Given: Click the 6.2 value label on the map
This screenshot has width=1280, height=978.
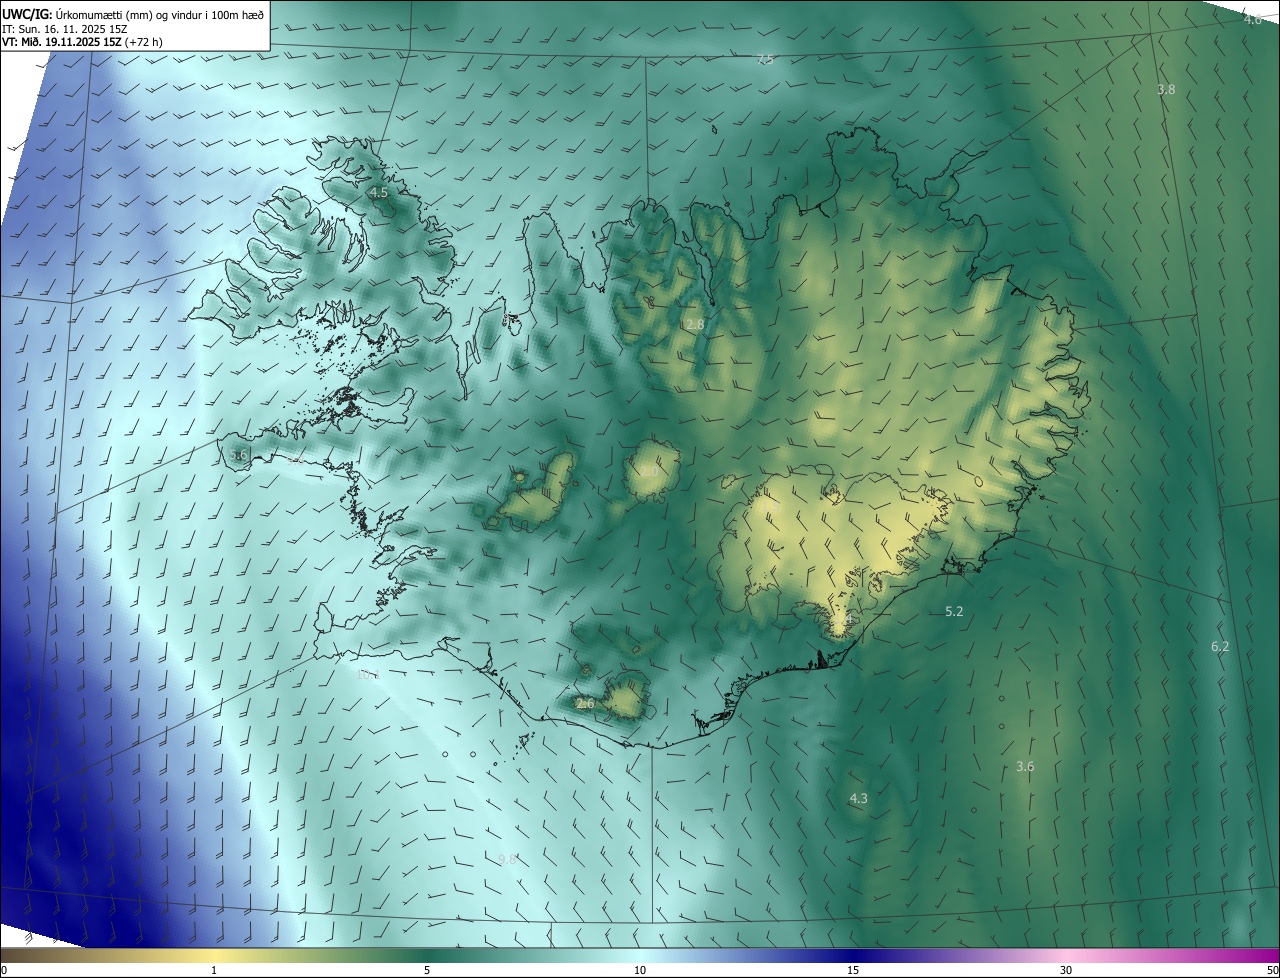Looking at the screenshot, I should 1220,647.
